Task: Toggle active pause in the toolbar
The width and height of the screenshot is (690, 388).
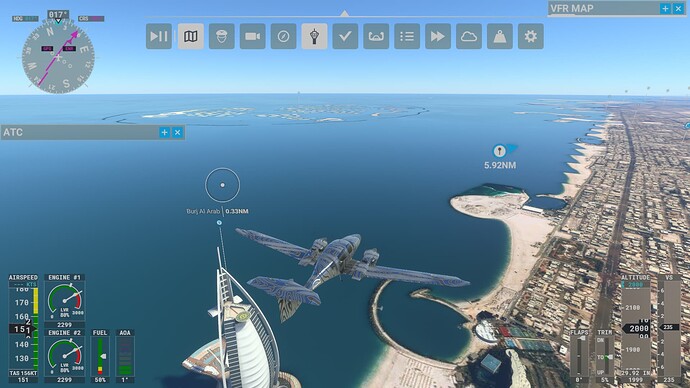Action: point(159,36)
